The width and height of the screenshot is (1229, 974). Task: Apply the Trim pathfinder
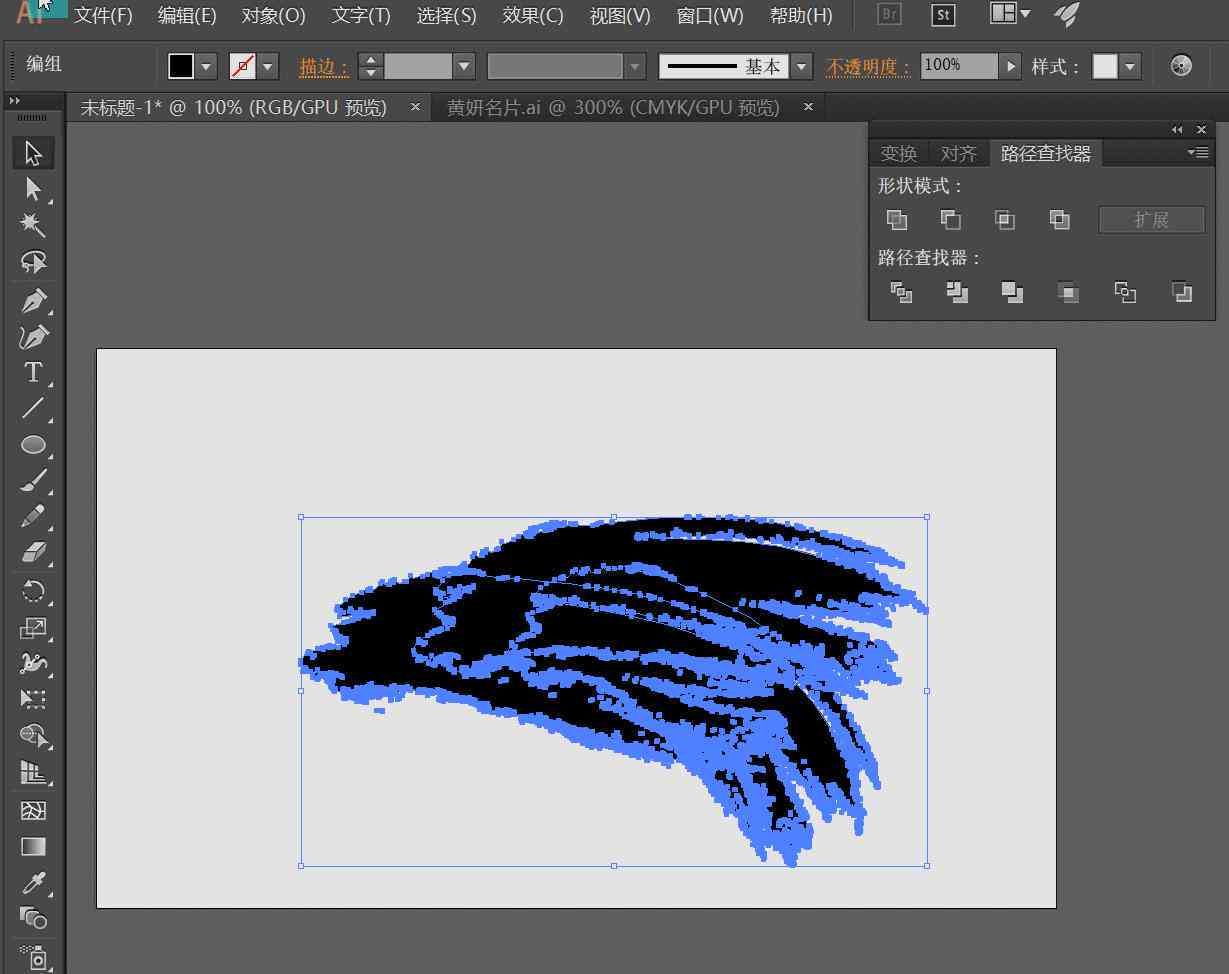(x=957, y=292)
